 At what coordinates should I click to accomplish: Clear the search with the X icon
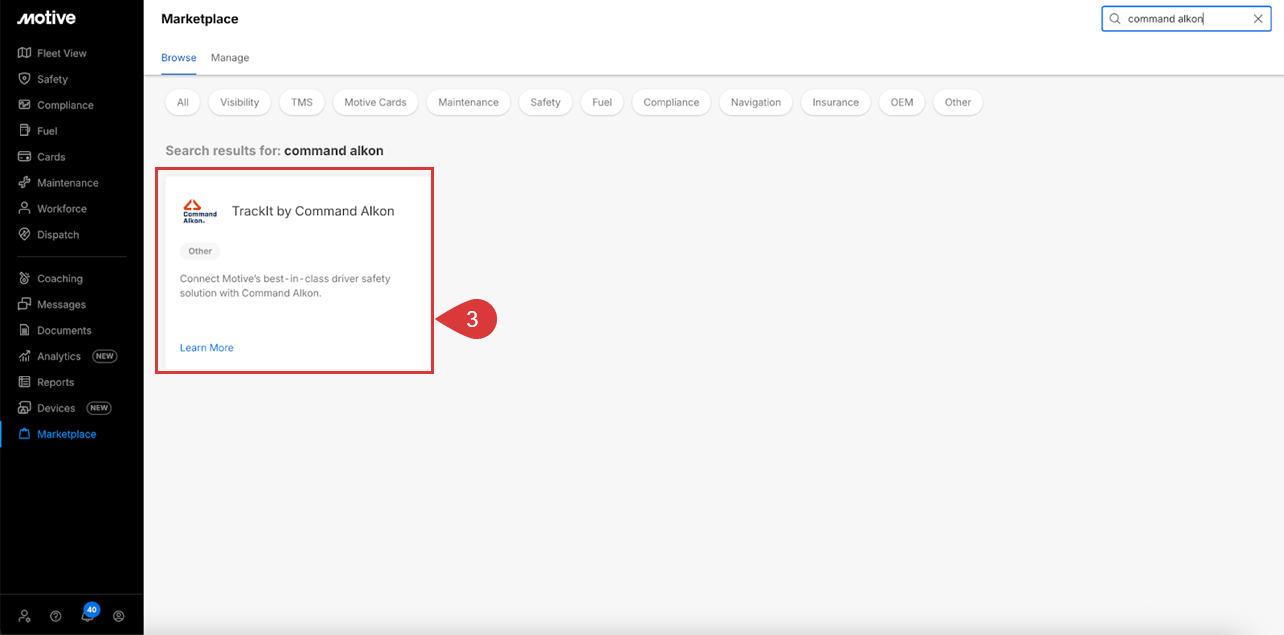coord(1258,18)
